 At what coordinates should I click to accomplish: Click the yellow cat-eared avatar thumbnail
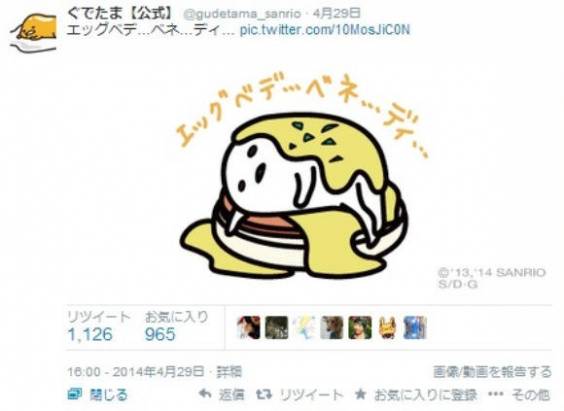tap(388, 327)
